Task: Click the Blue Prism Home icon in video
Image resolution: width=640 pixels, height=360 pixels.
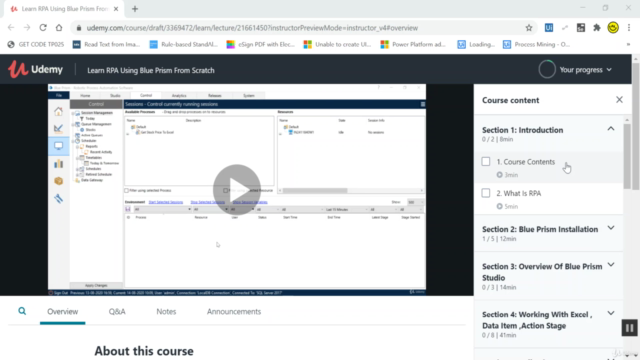Action: (x=58, y=111)
